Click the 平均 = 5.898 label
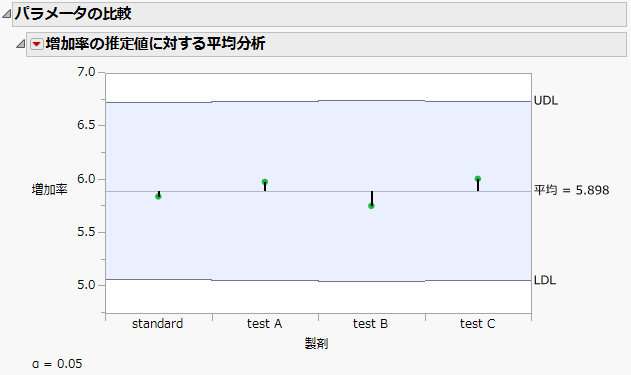The image size is (631, 375). pos(571,190)
